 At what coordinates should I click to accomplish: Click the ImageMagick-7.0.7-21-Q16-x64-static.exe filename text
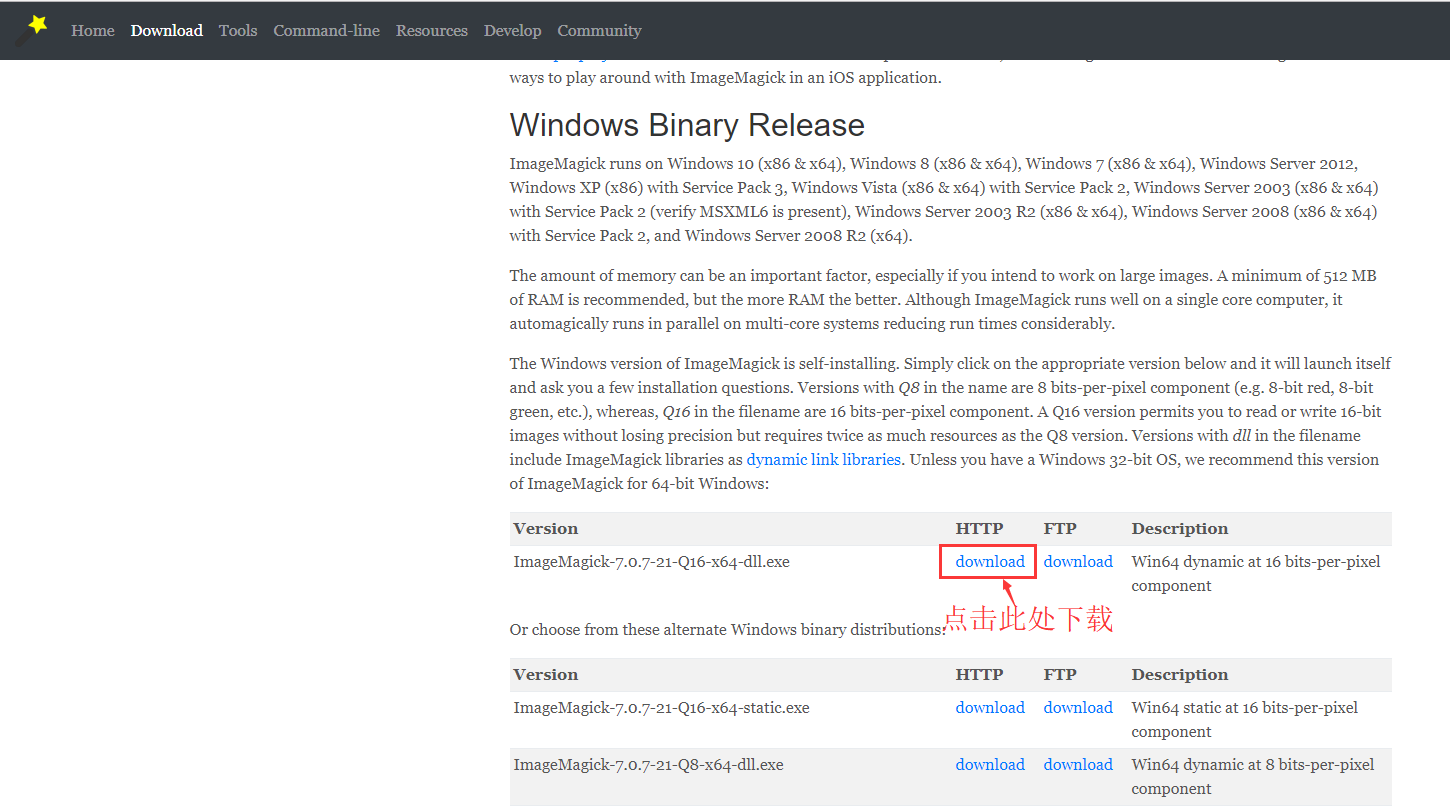point(661,708)
